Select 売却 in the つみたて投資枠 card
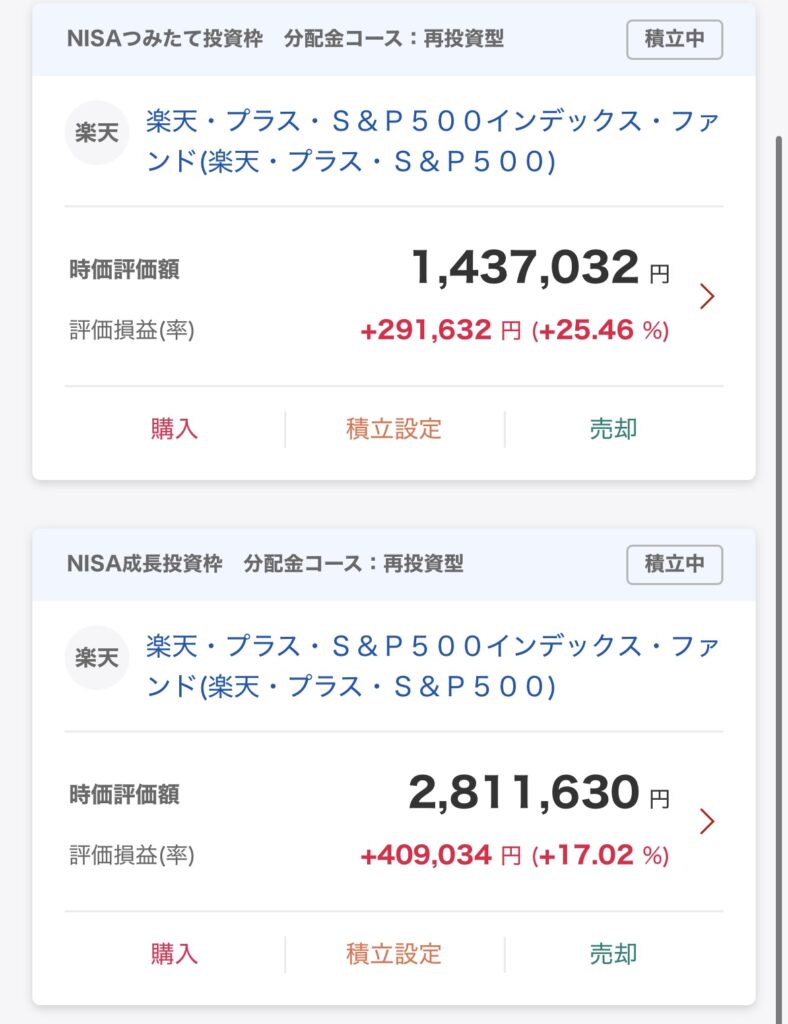Screen dimensions: 788x1024 tap(613, 429)
